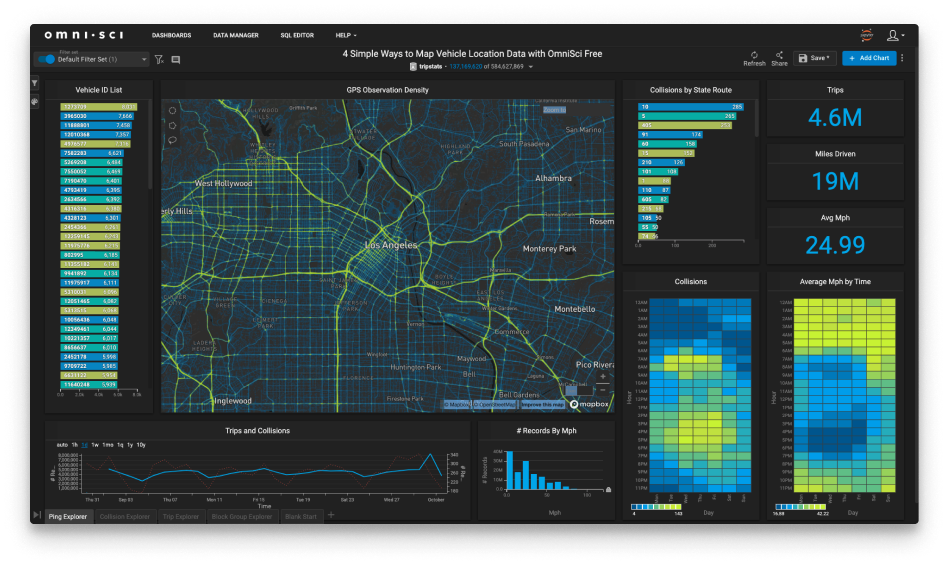
Task: Select vehicle 12010368 bar
Action: coord(95,134)
